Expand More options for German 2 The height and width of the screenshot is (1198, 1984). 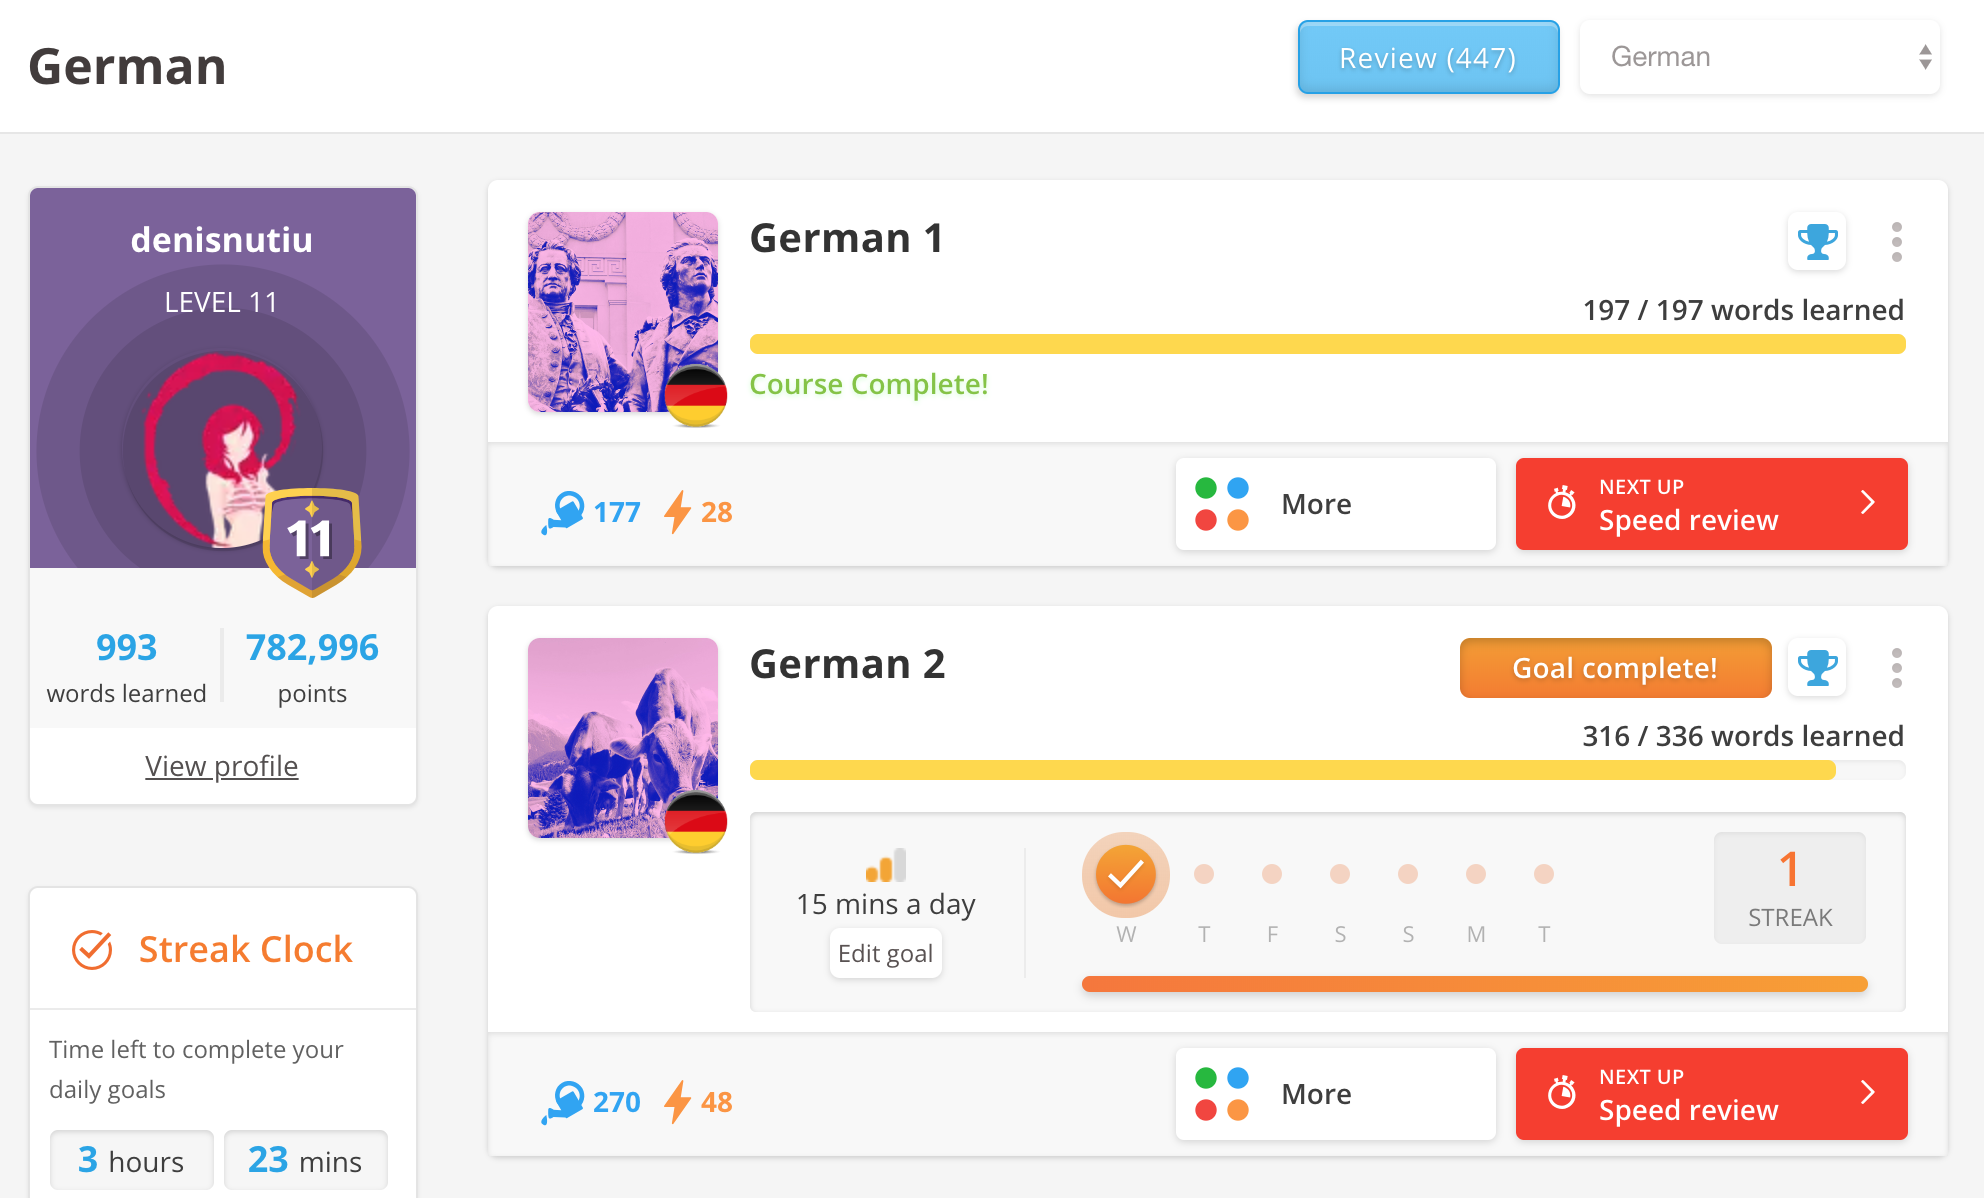(x=1335, y=1094)
